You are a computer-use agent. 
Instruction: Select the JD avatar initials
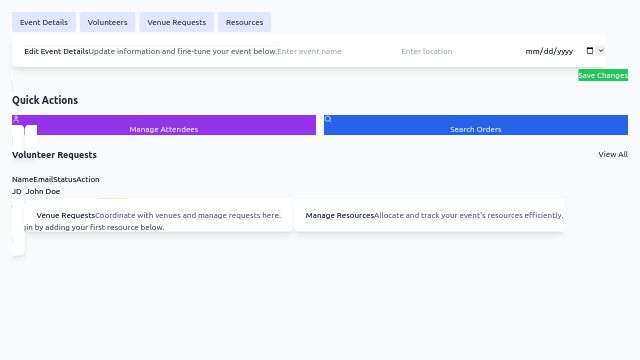tap(17, 191)
